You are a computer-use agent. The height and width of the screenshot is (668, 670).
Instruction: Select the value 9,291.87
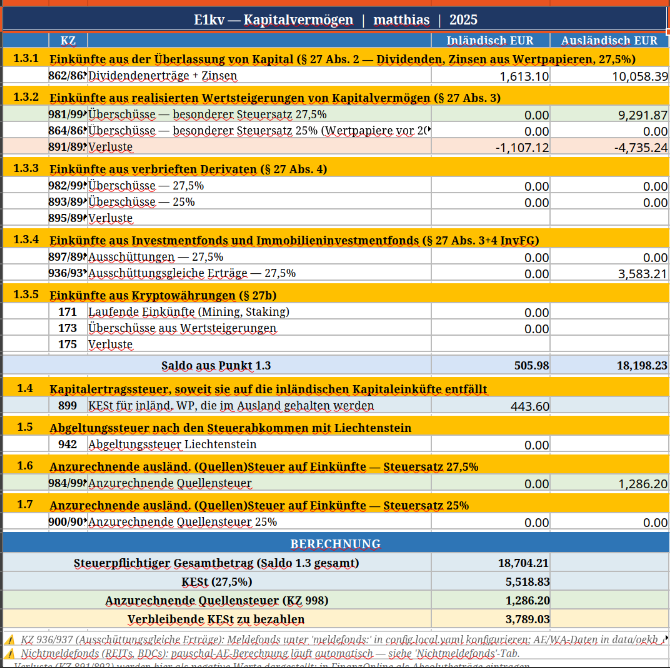[610, 115]
